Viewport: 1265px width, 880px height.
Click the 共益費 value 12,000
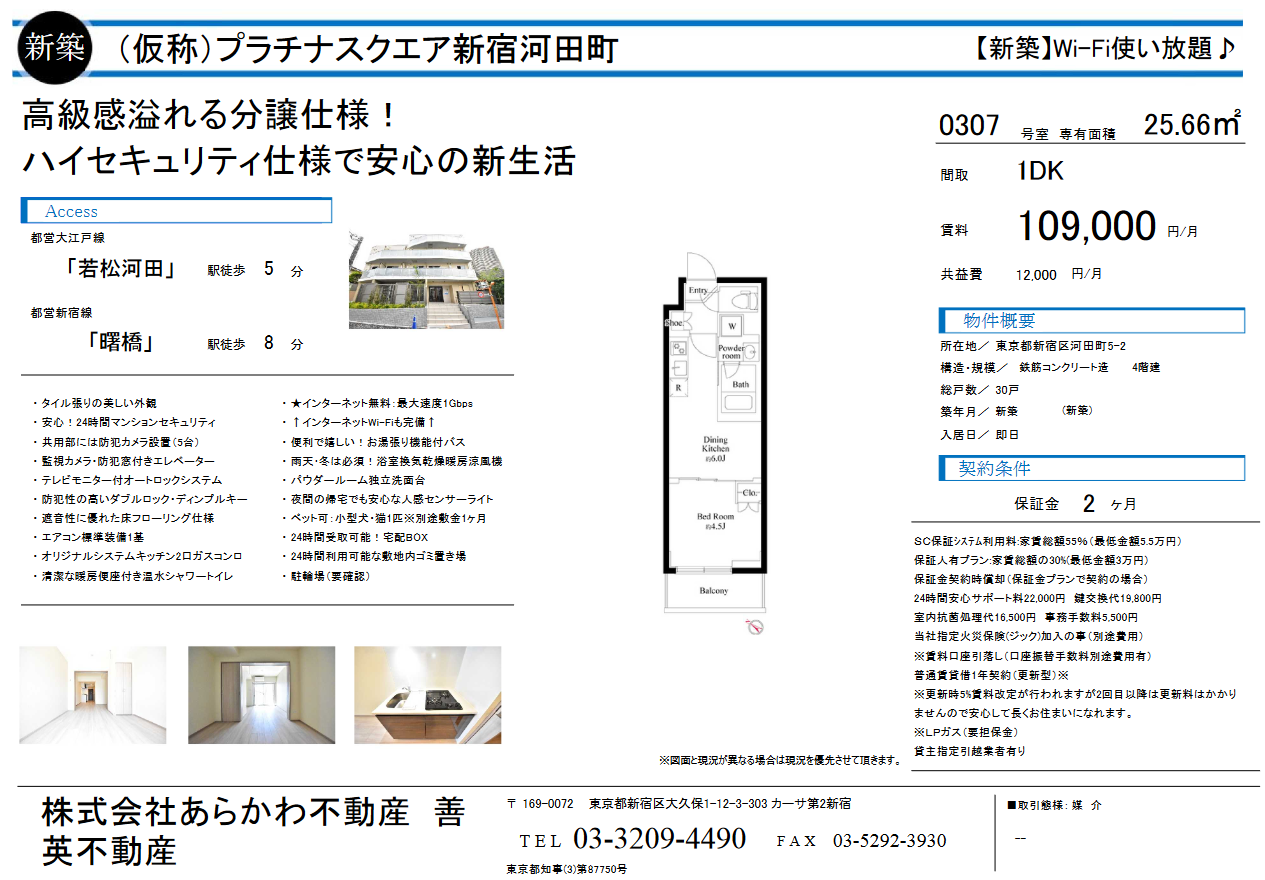click(1036, 274)
